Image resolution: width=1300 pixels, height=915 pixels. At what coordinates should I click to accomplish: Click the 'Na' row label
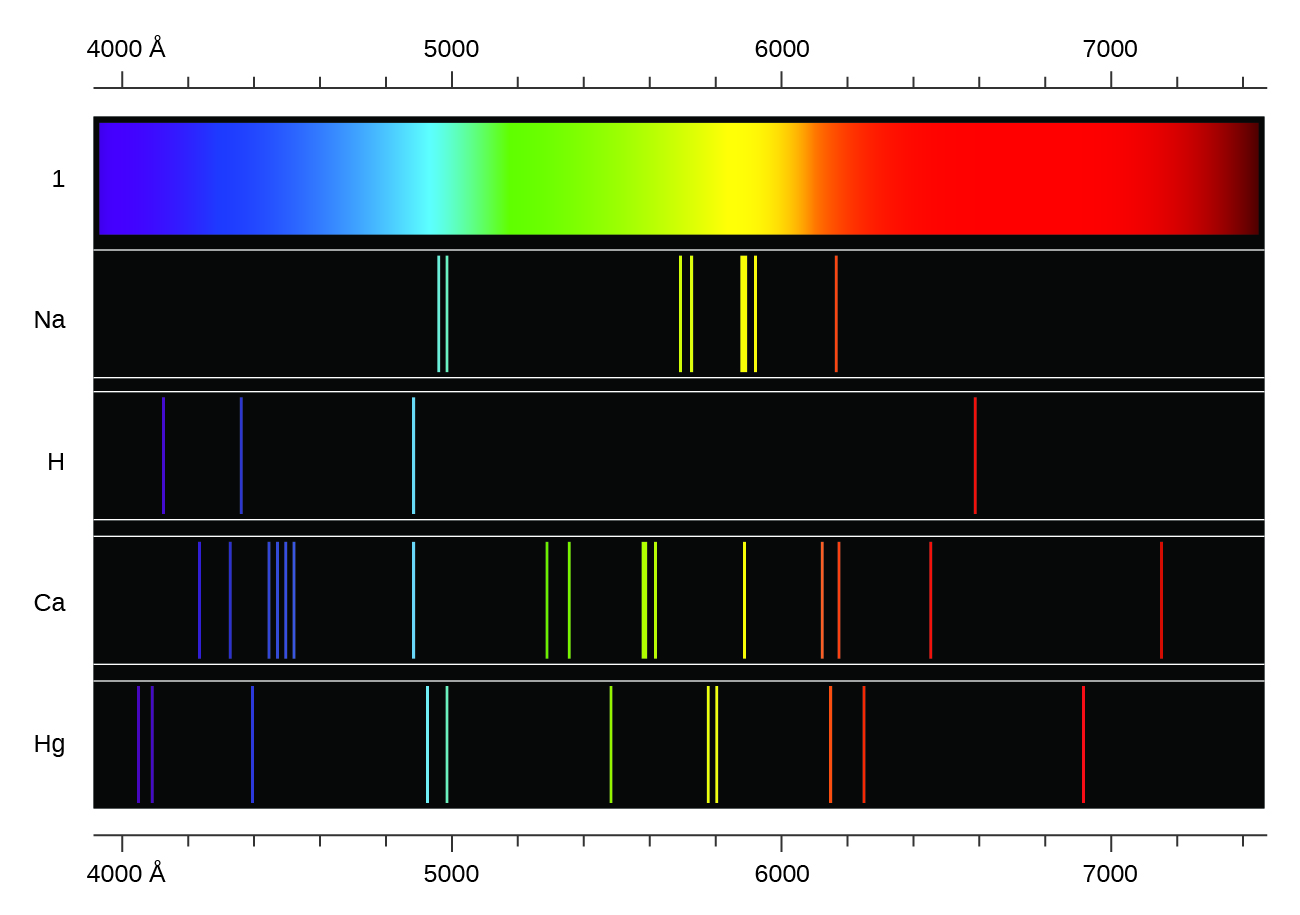click(49, 320)
